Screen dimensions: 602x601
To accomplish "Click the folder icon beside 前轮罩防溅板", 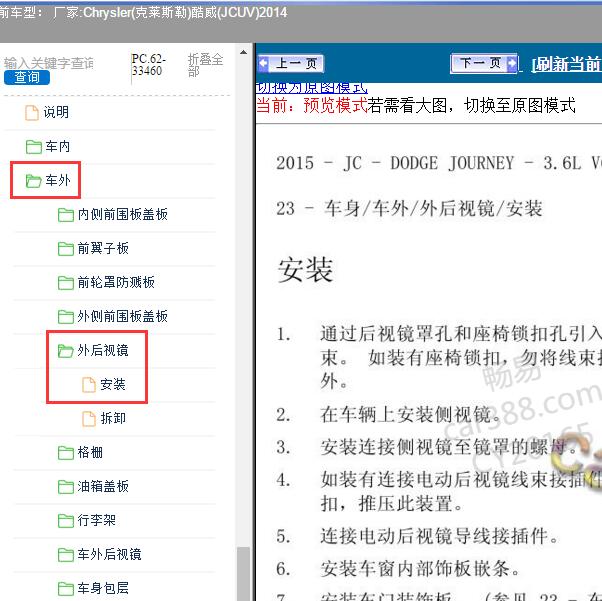I will click(x=66, y=283).
